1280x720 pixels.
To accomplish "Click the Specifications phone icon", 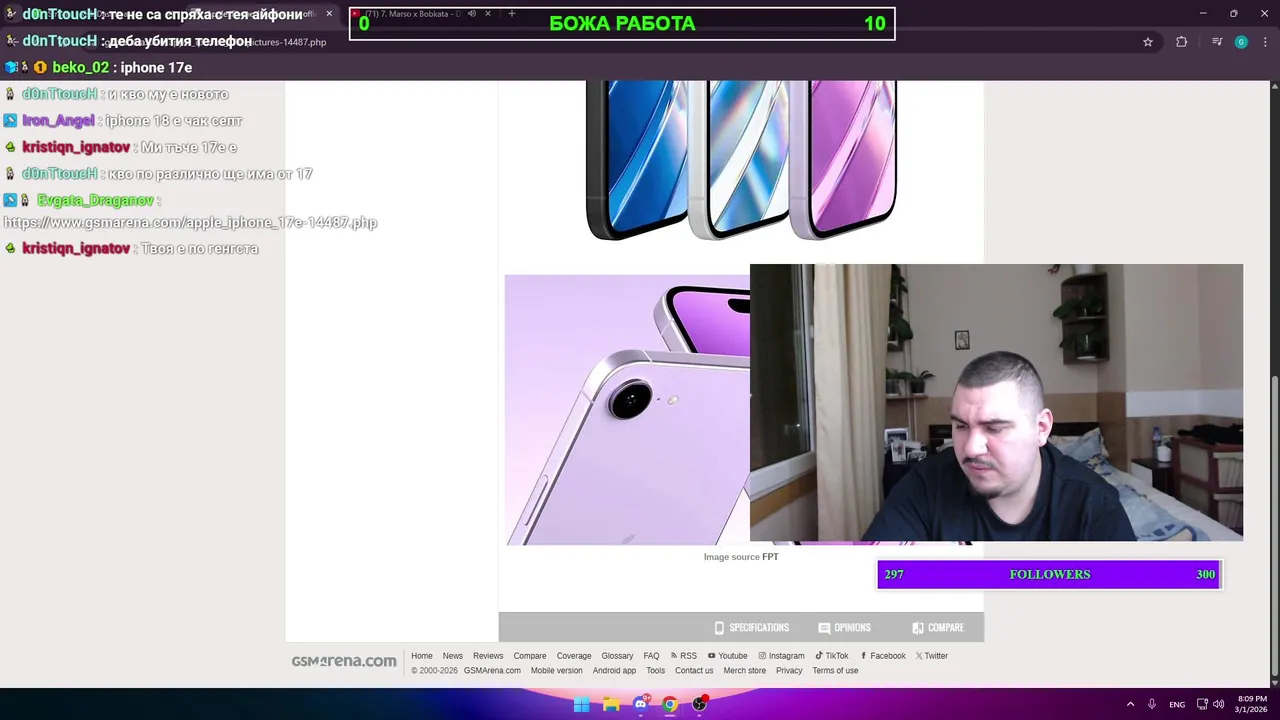I will click(719, 627).
